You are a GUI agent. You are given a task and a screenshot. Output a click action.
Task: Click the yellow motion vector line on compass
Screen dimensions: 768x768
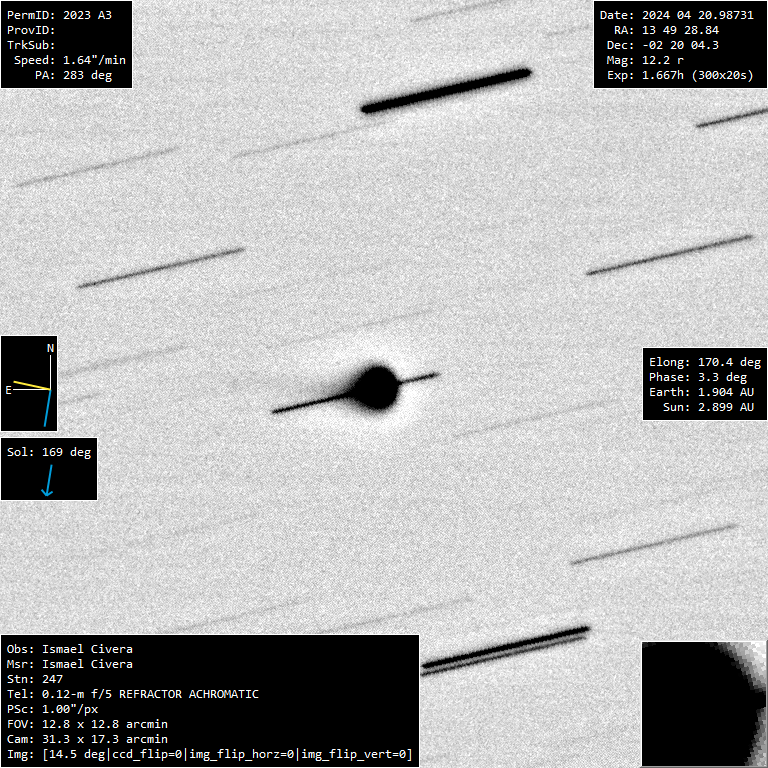(32, 385)
